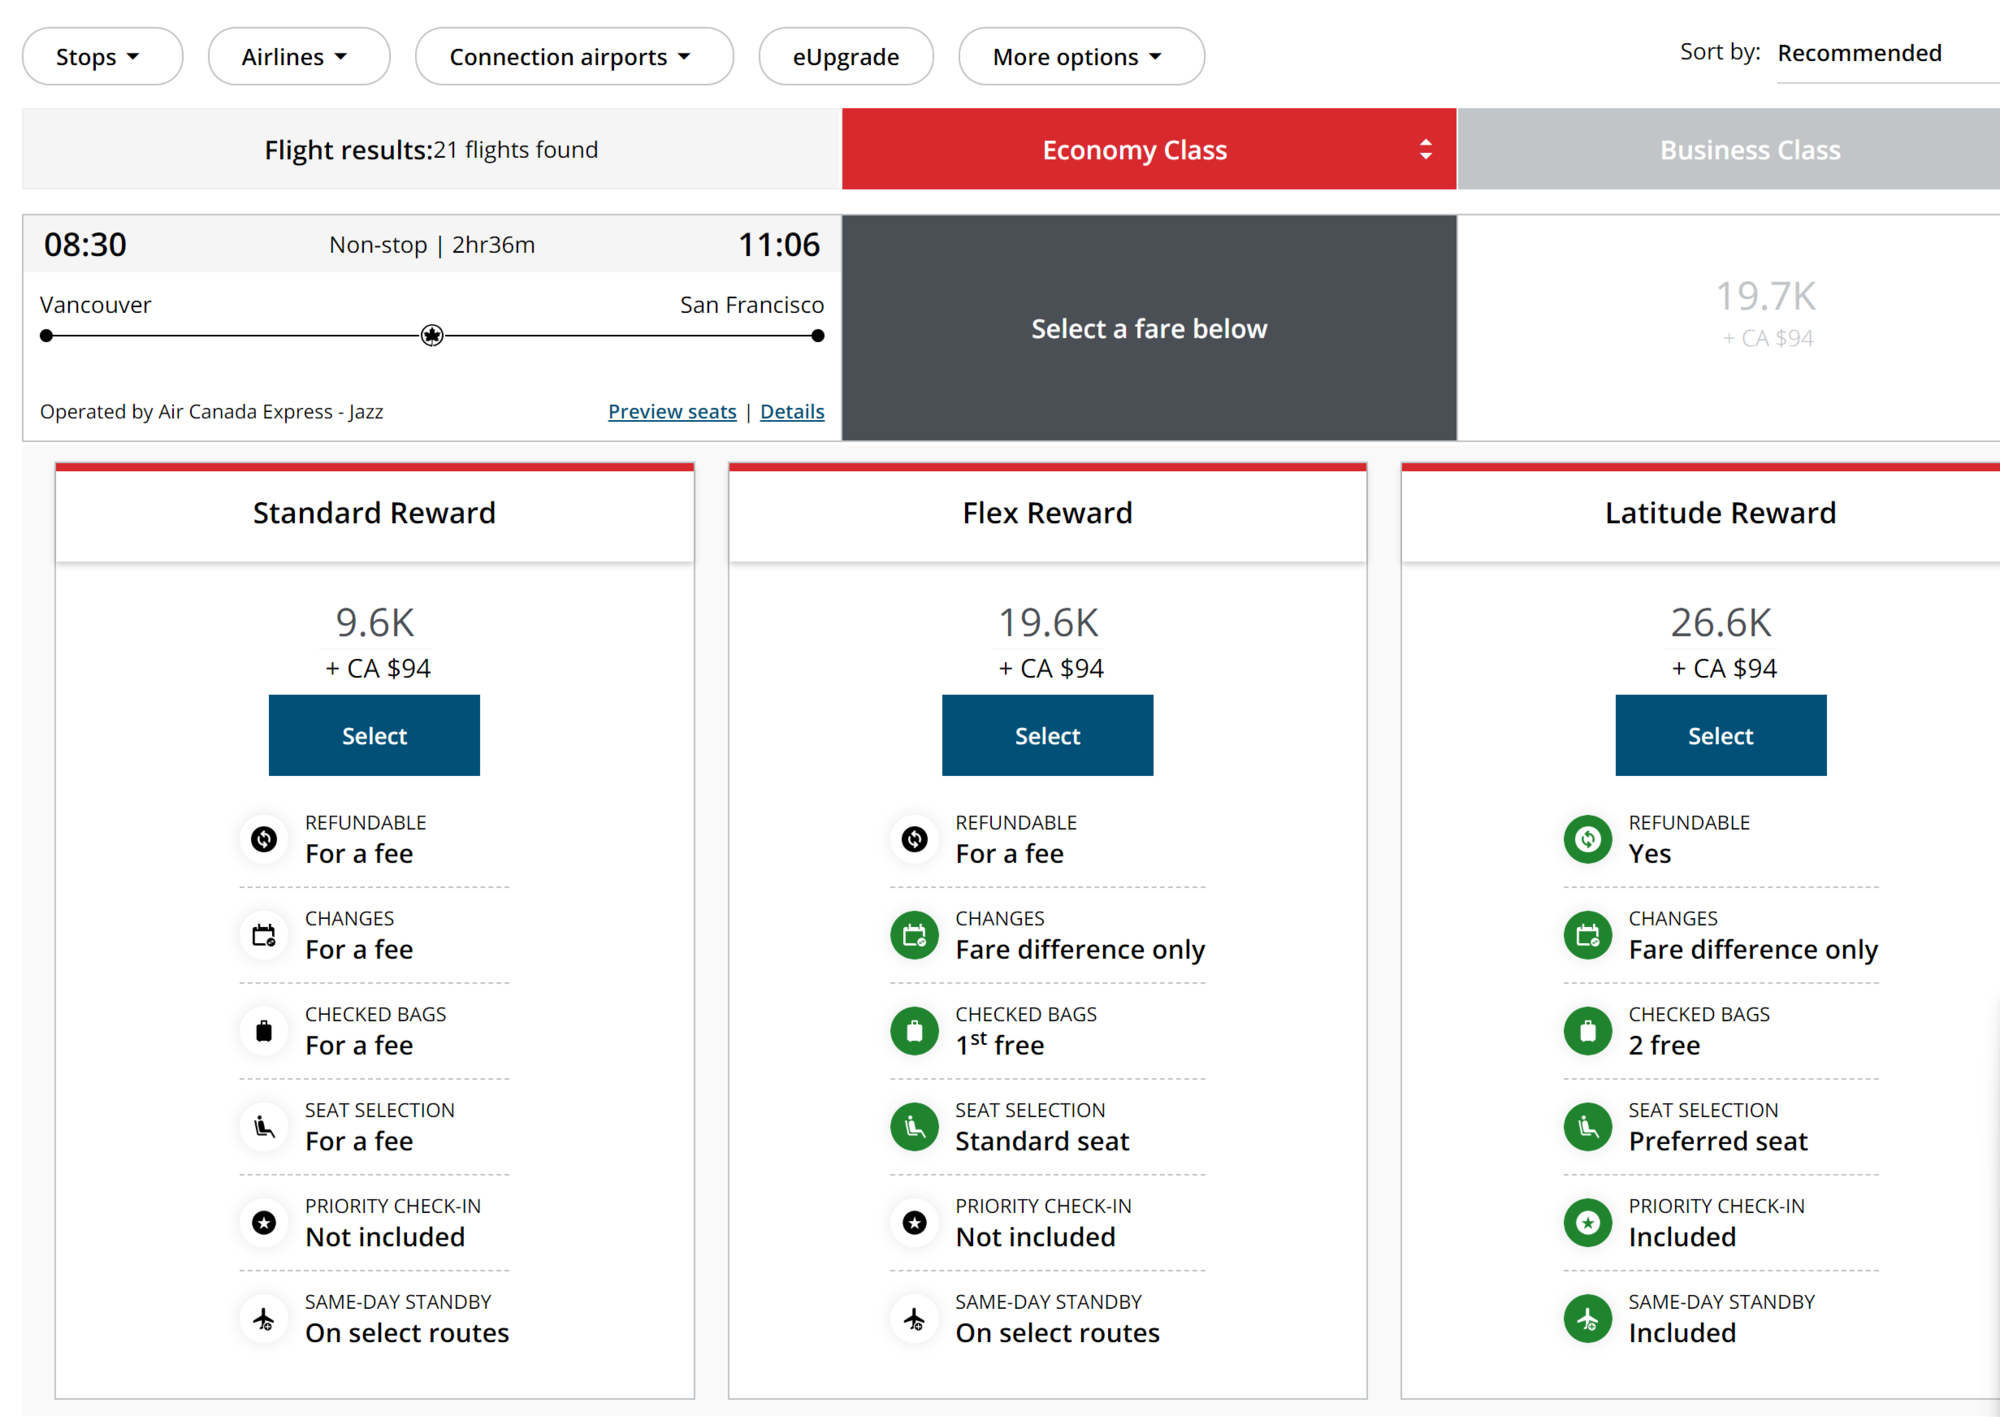Viewport: 2000px width, 1417px height.
Task: Expand the More options dropdown
Action: point(1080,57)
